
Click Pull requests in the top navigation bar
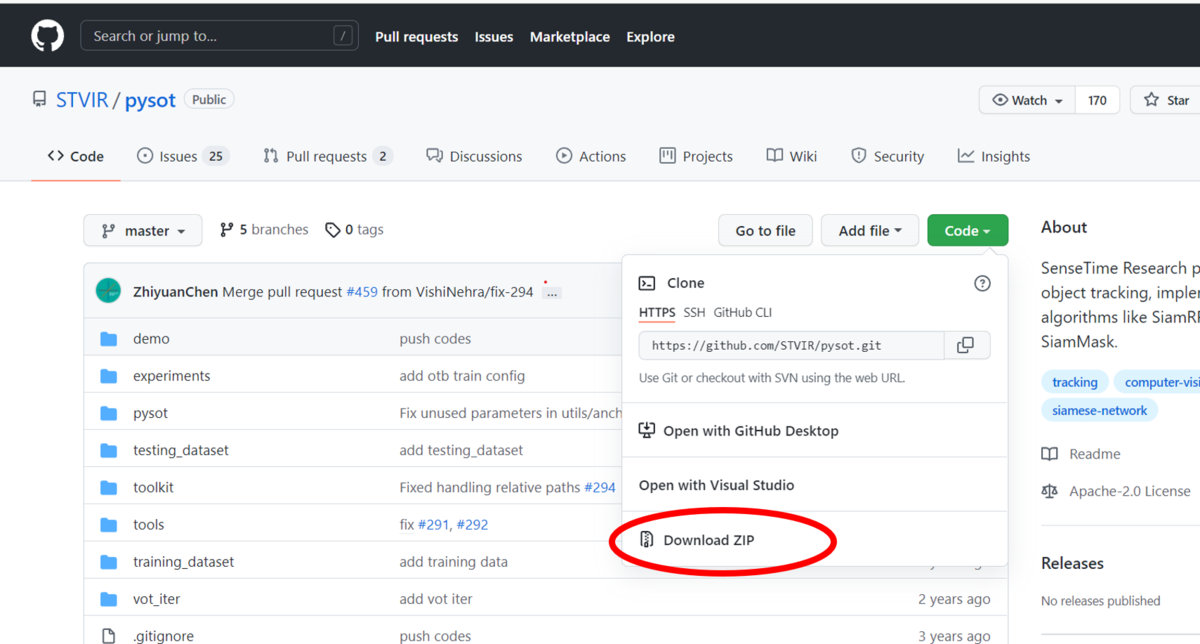(x=416, y=37)
